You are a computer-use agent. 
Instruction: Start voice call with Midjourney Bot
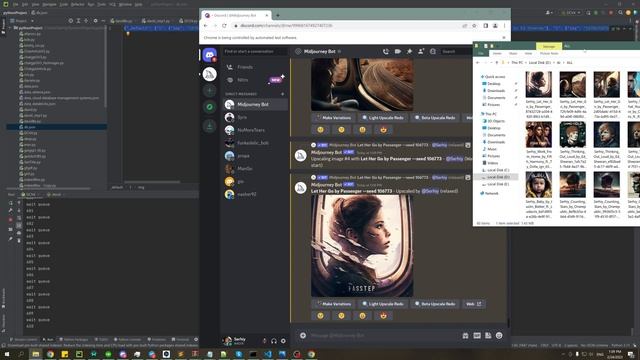[x=386, y=51]
